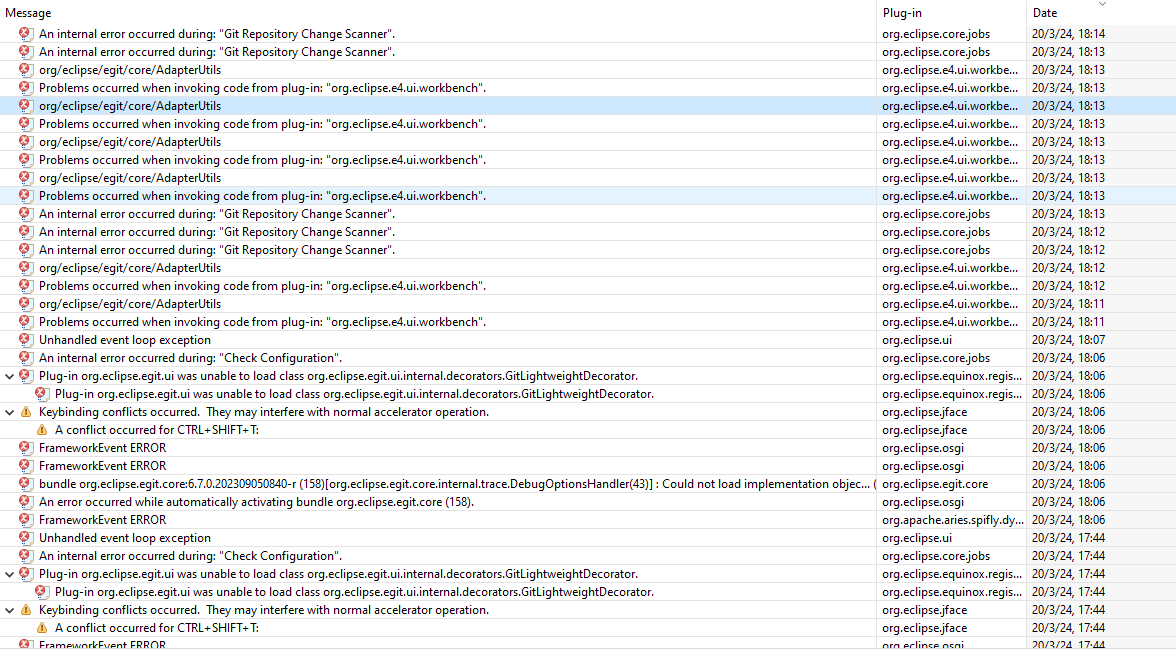Click the date cell 20/3/24, 18:14

pos(1068,34)
